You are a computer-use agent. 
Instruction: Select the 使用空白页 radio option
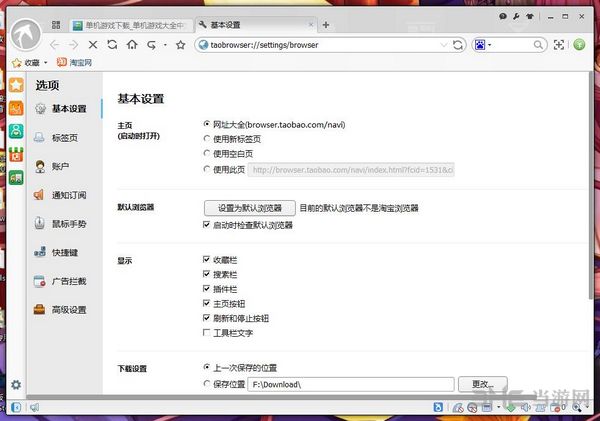(206, 155)
